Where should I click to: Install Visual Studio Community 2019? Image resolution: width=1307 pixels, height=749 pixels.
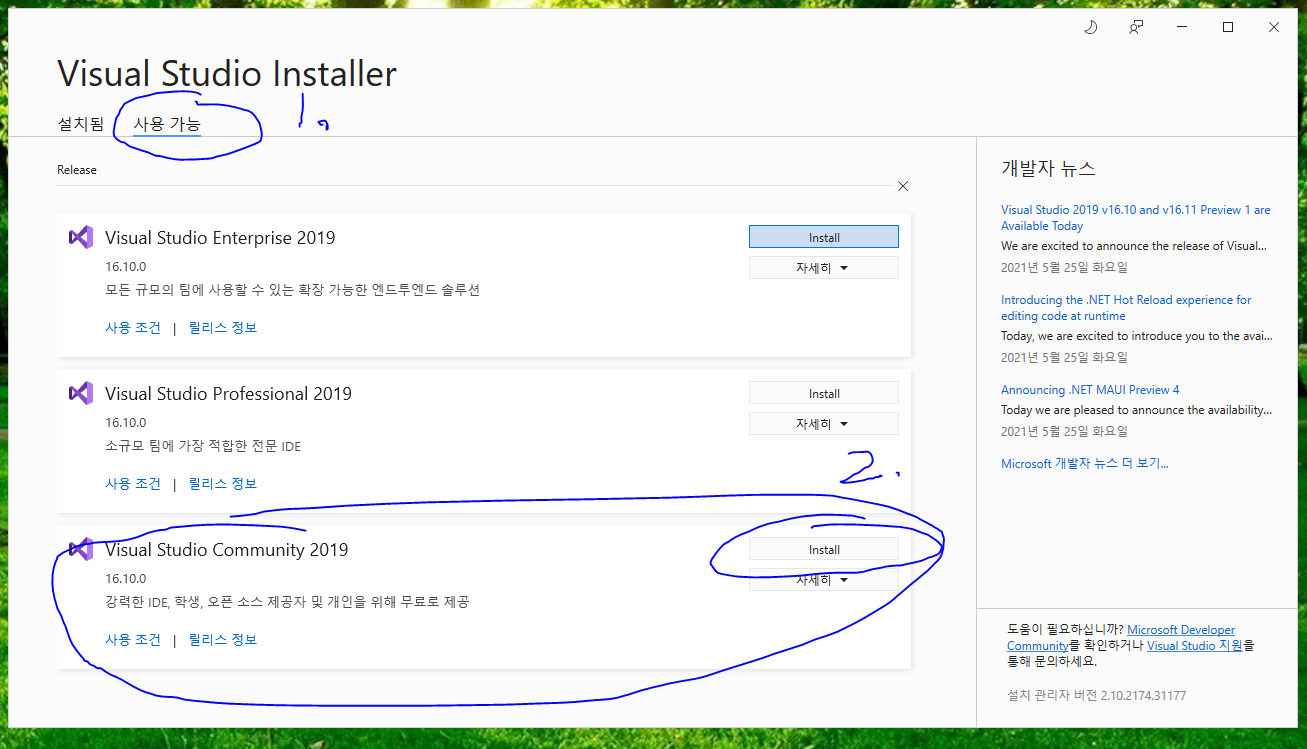pos(824,549)
